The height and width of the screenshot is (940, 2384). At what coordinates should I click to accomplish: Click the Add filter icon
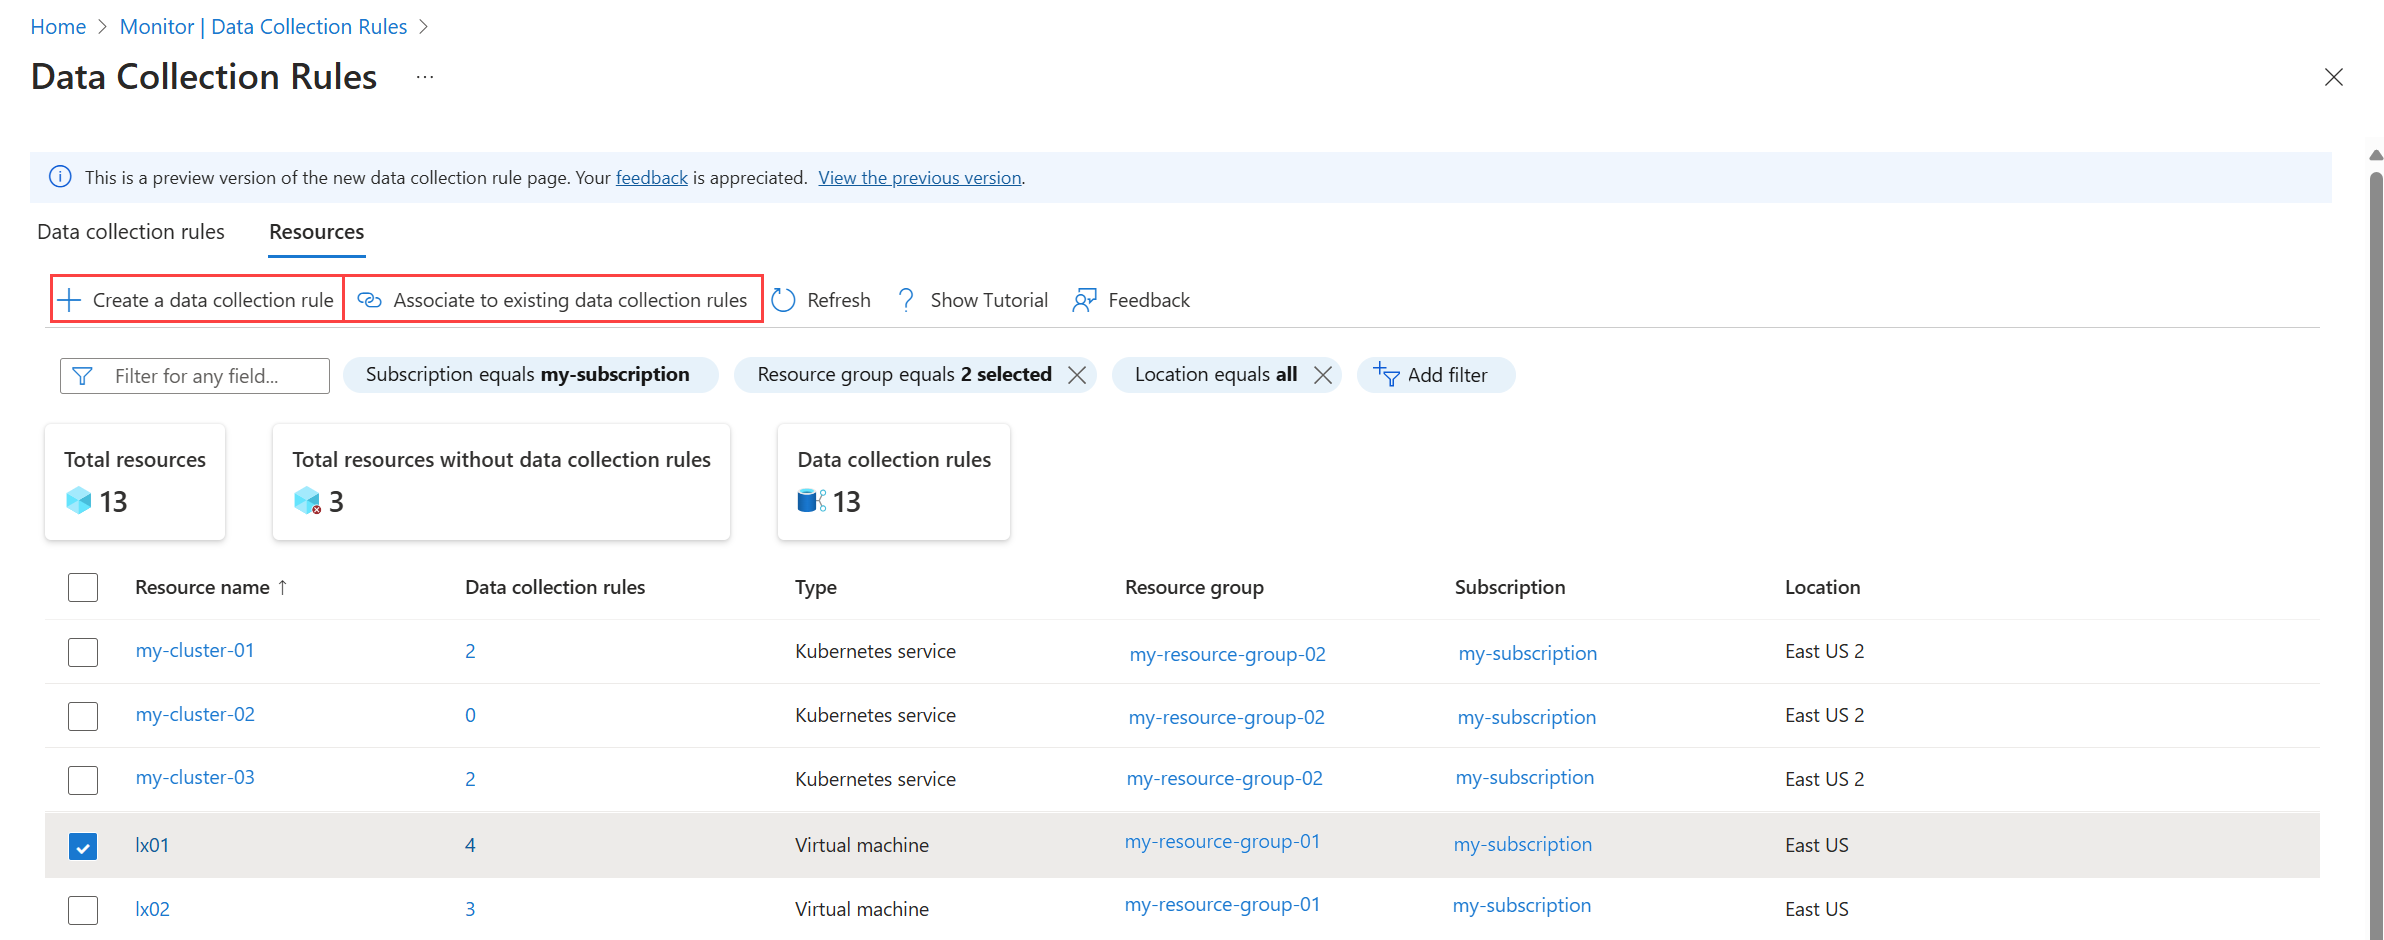click(1386, 375)
